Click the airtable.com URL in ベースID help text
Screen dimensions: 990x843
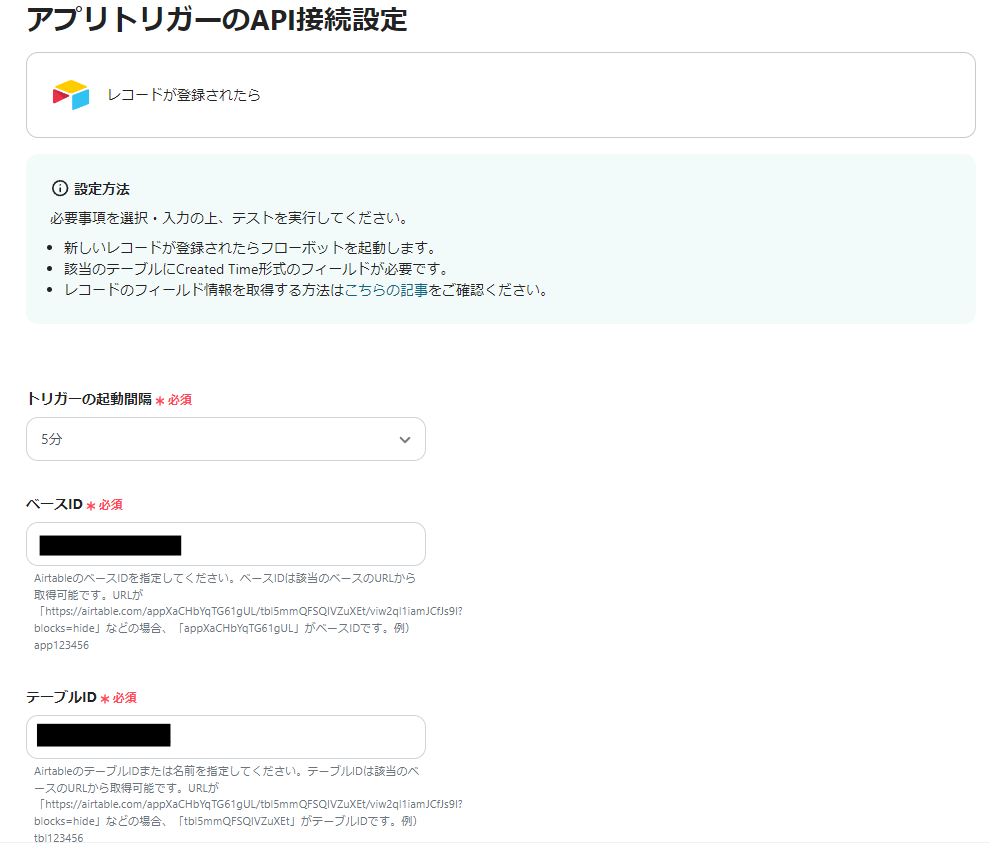click(230, 615)
